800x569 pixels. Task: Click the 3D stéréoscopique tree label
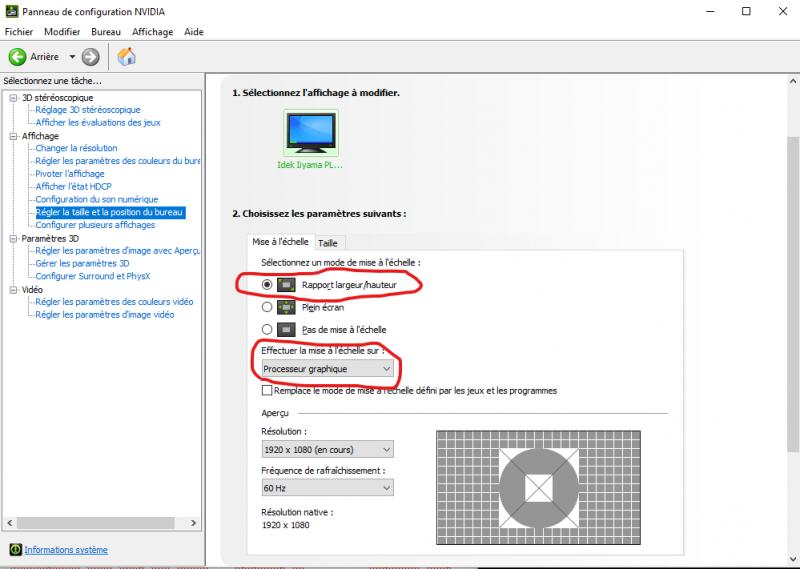click(58, 97)
